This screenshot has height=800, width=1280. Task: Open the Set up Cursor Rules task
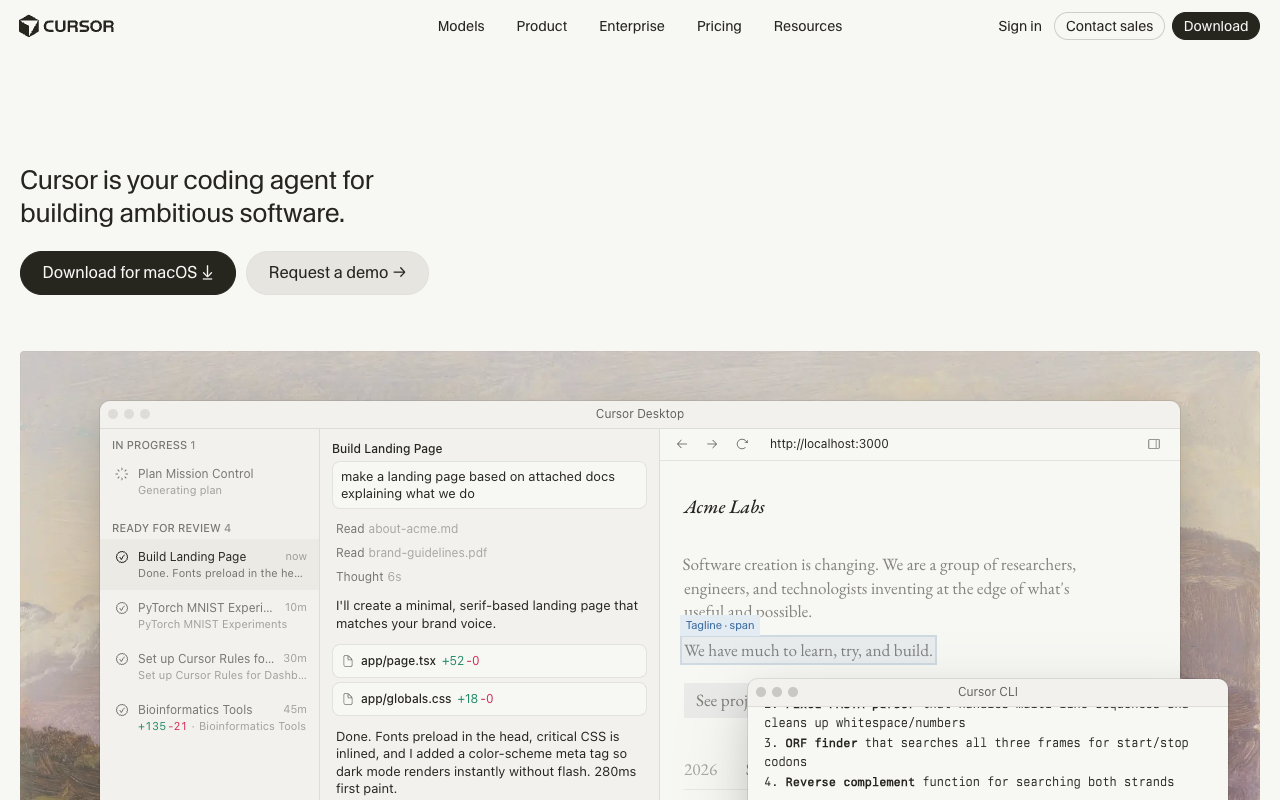210,666
